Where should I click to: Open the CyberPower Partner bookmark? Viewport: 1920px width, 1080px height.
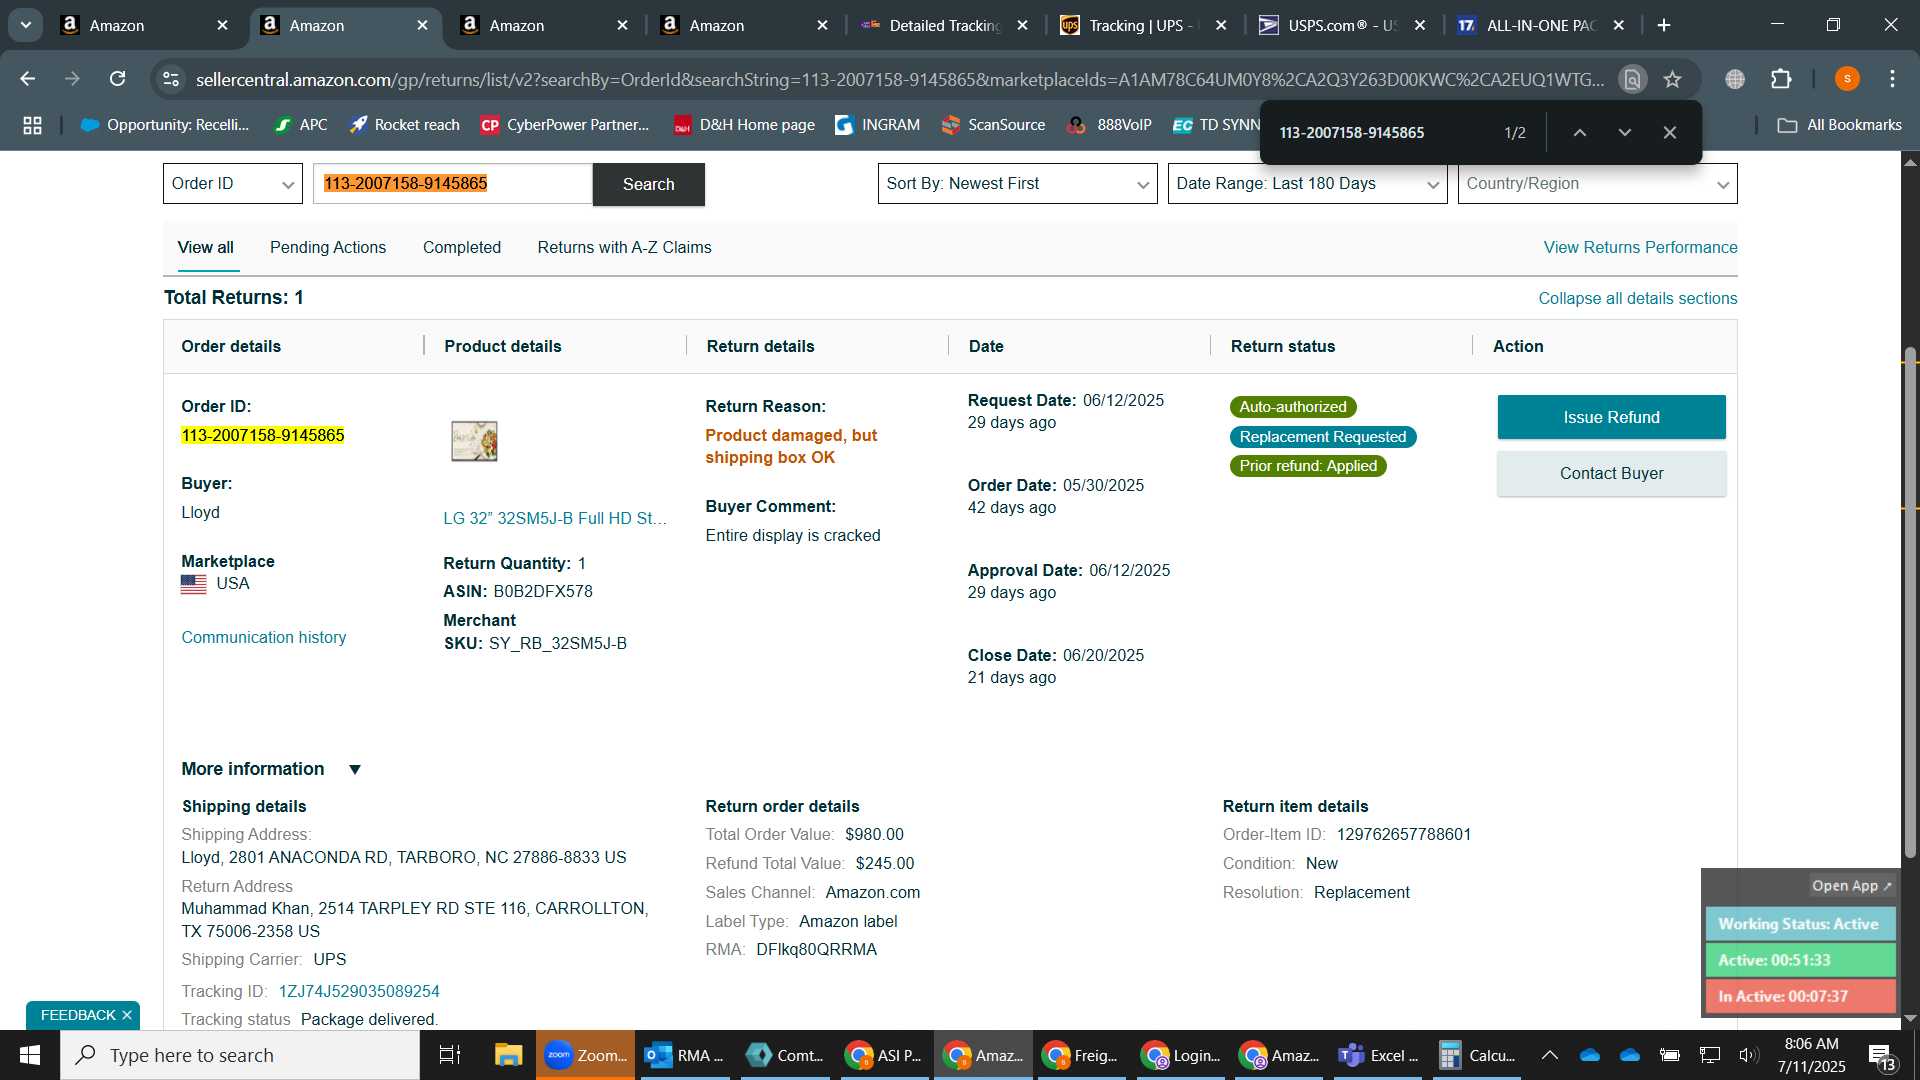[x=565, y=125]
